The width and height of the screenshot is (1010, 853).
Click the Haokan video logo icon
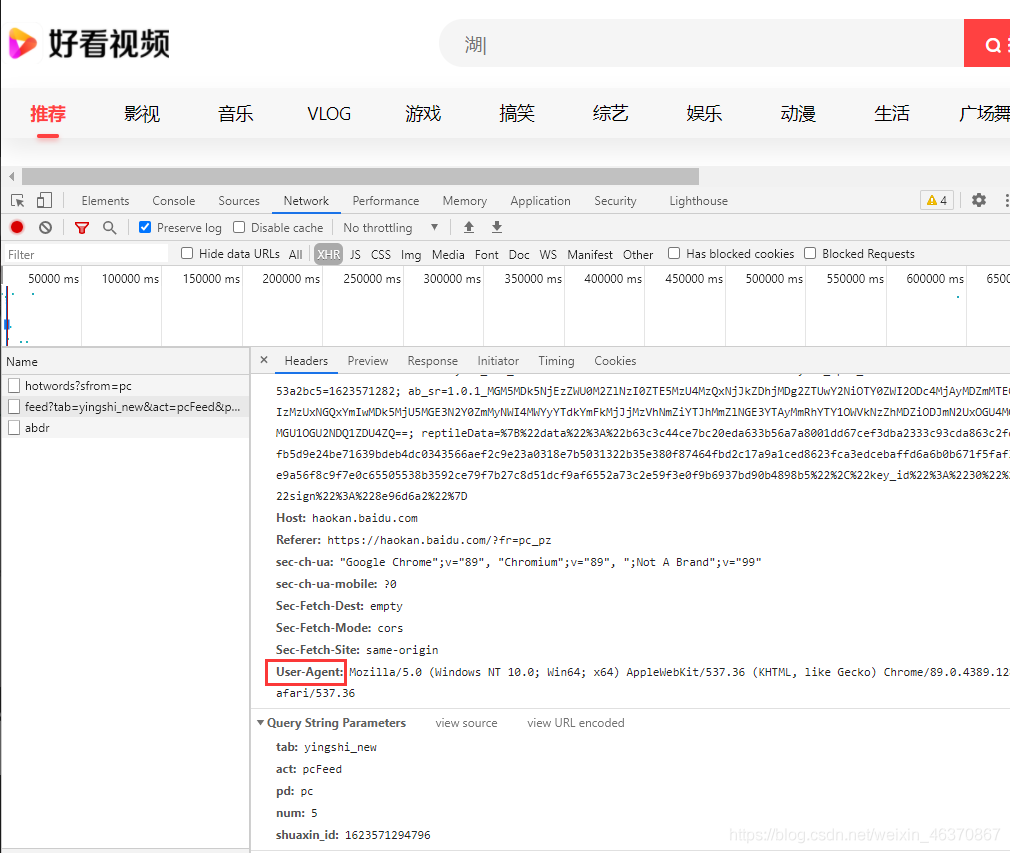coord(23,43)
